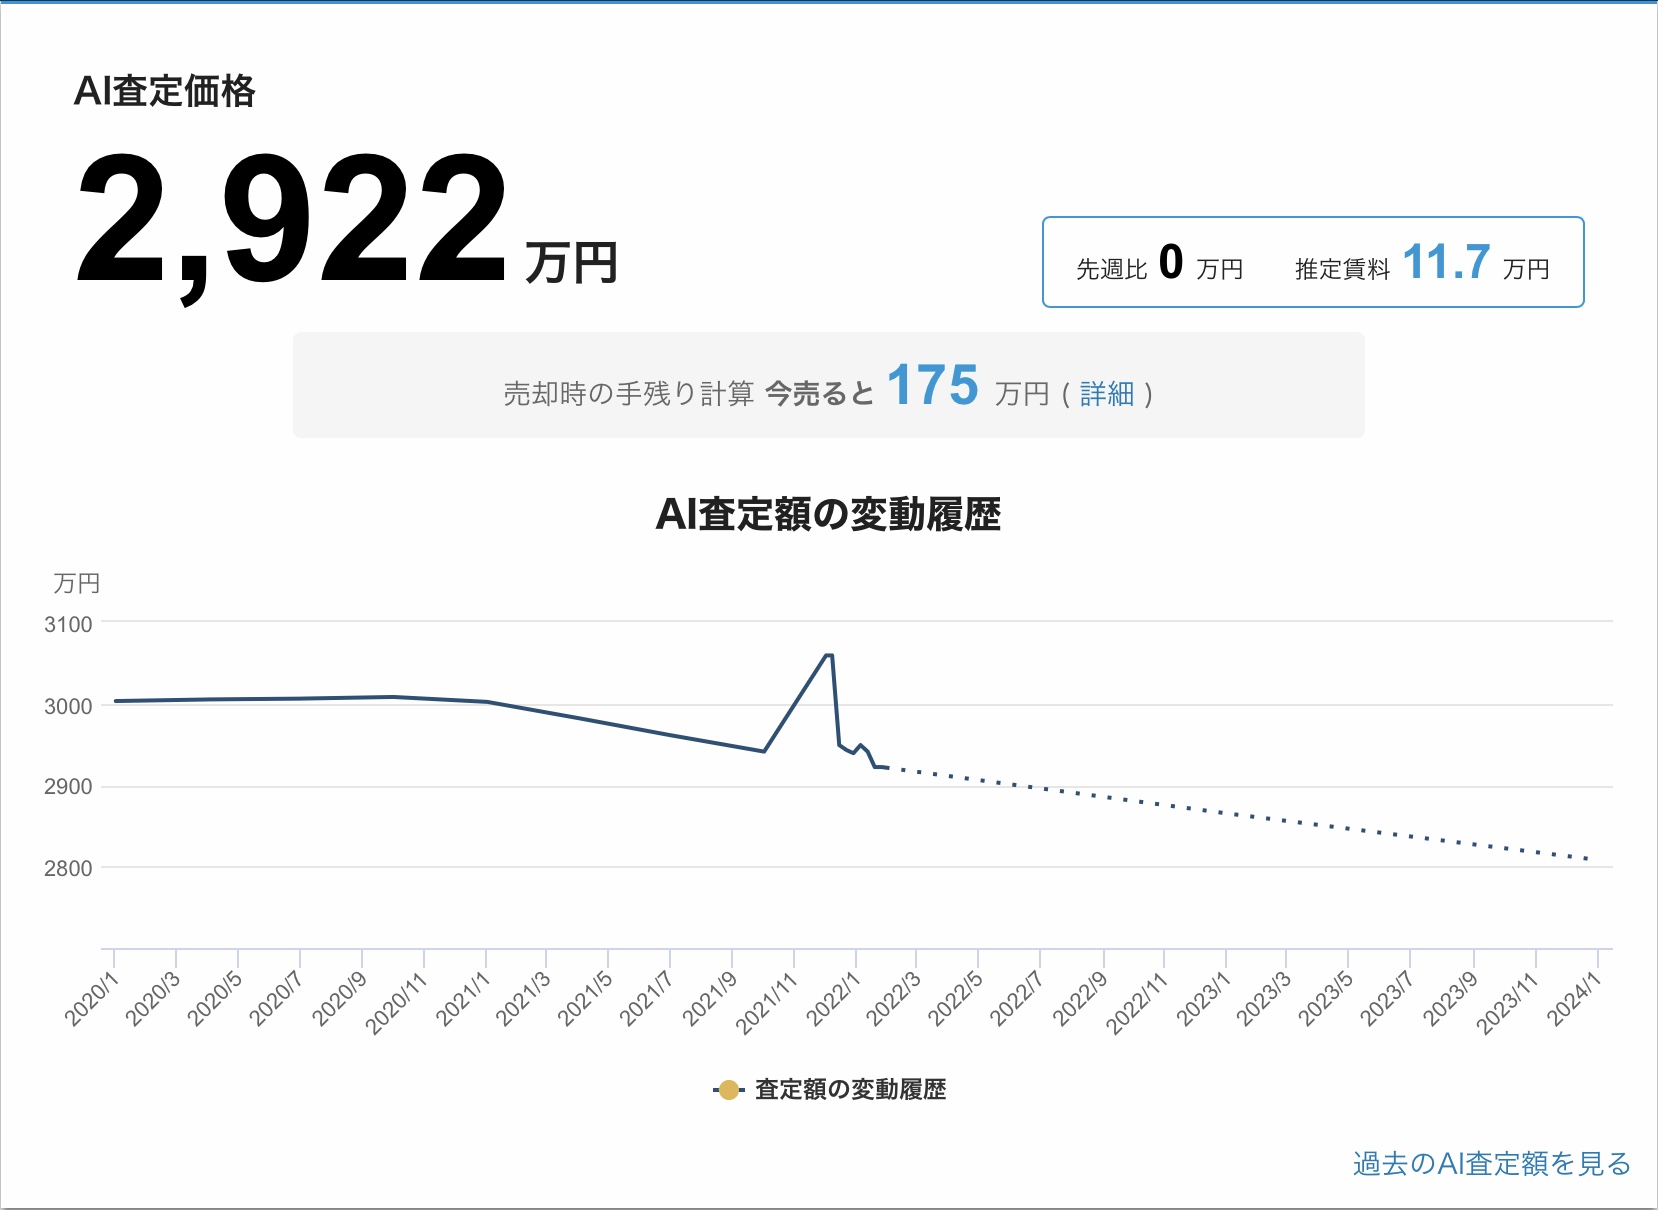Screen dimensions: 1658x1210
Task: Toggle the 査定額の変動履歴 legend marker
Action: pos(729,1090)
